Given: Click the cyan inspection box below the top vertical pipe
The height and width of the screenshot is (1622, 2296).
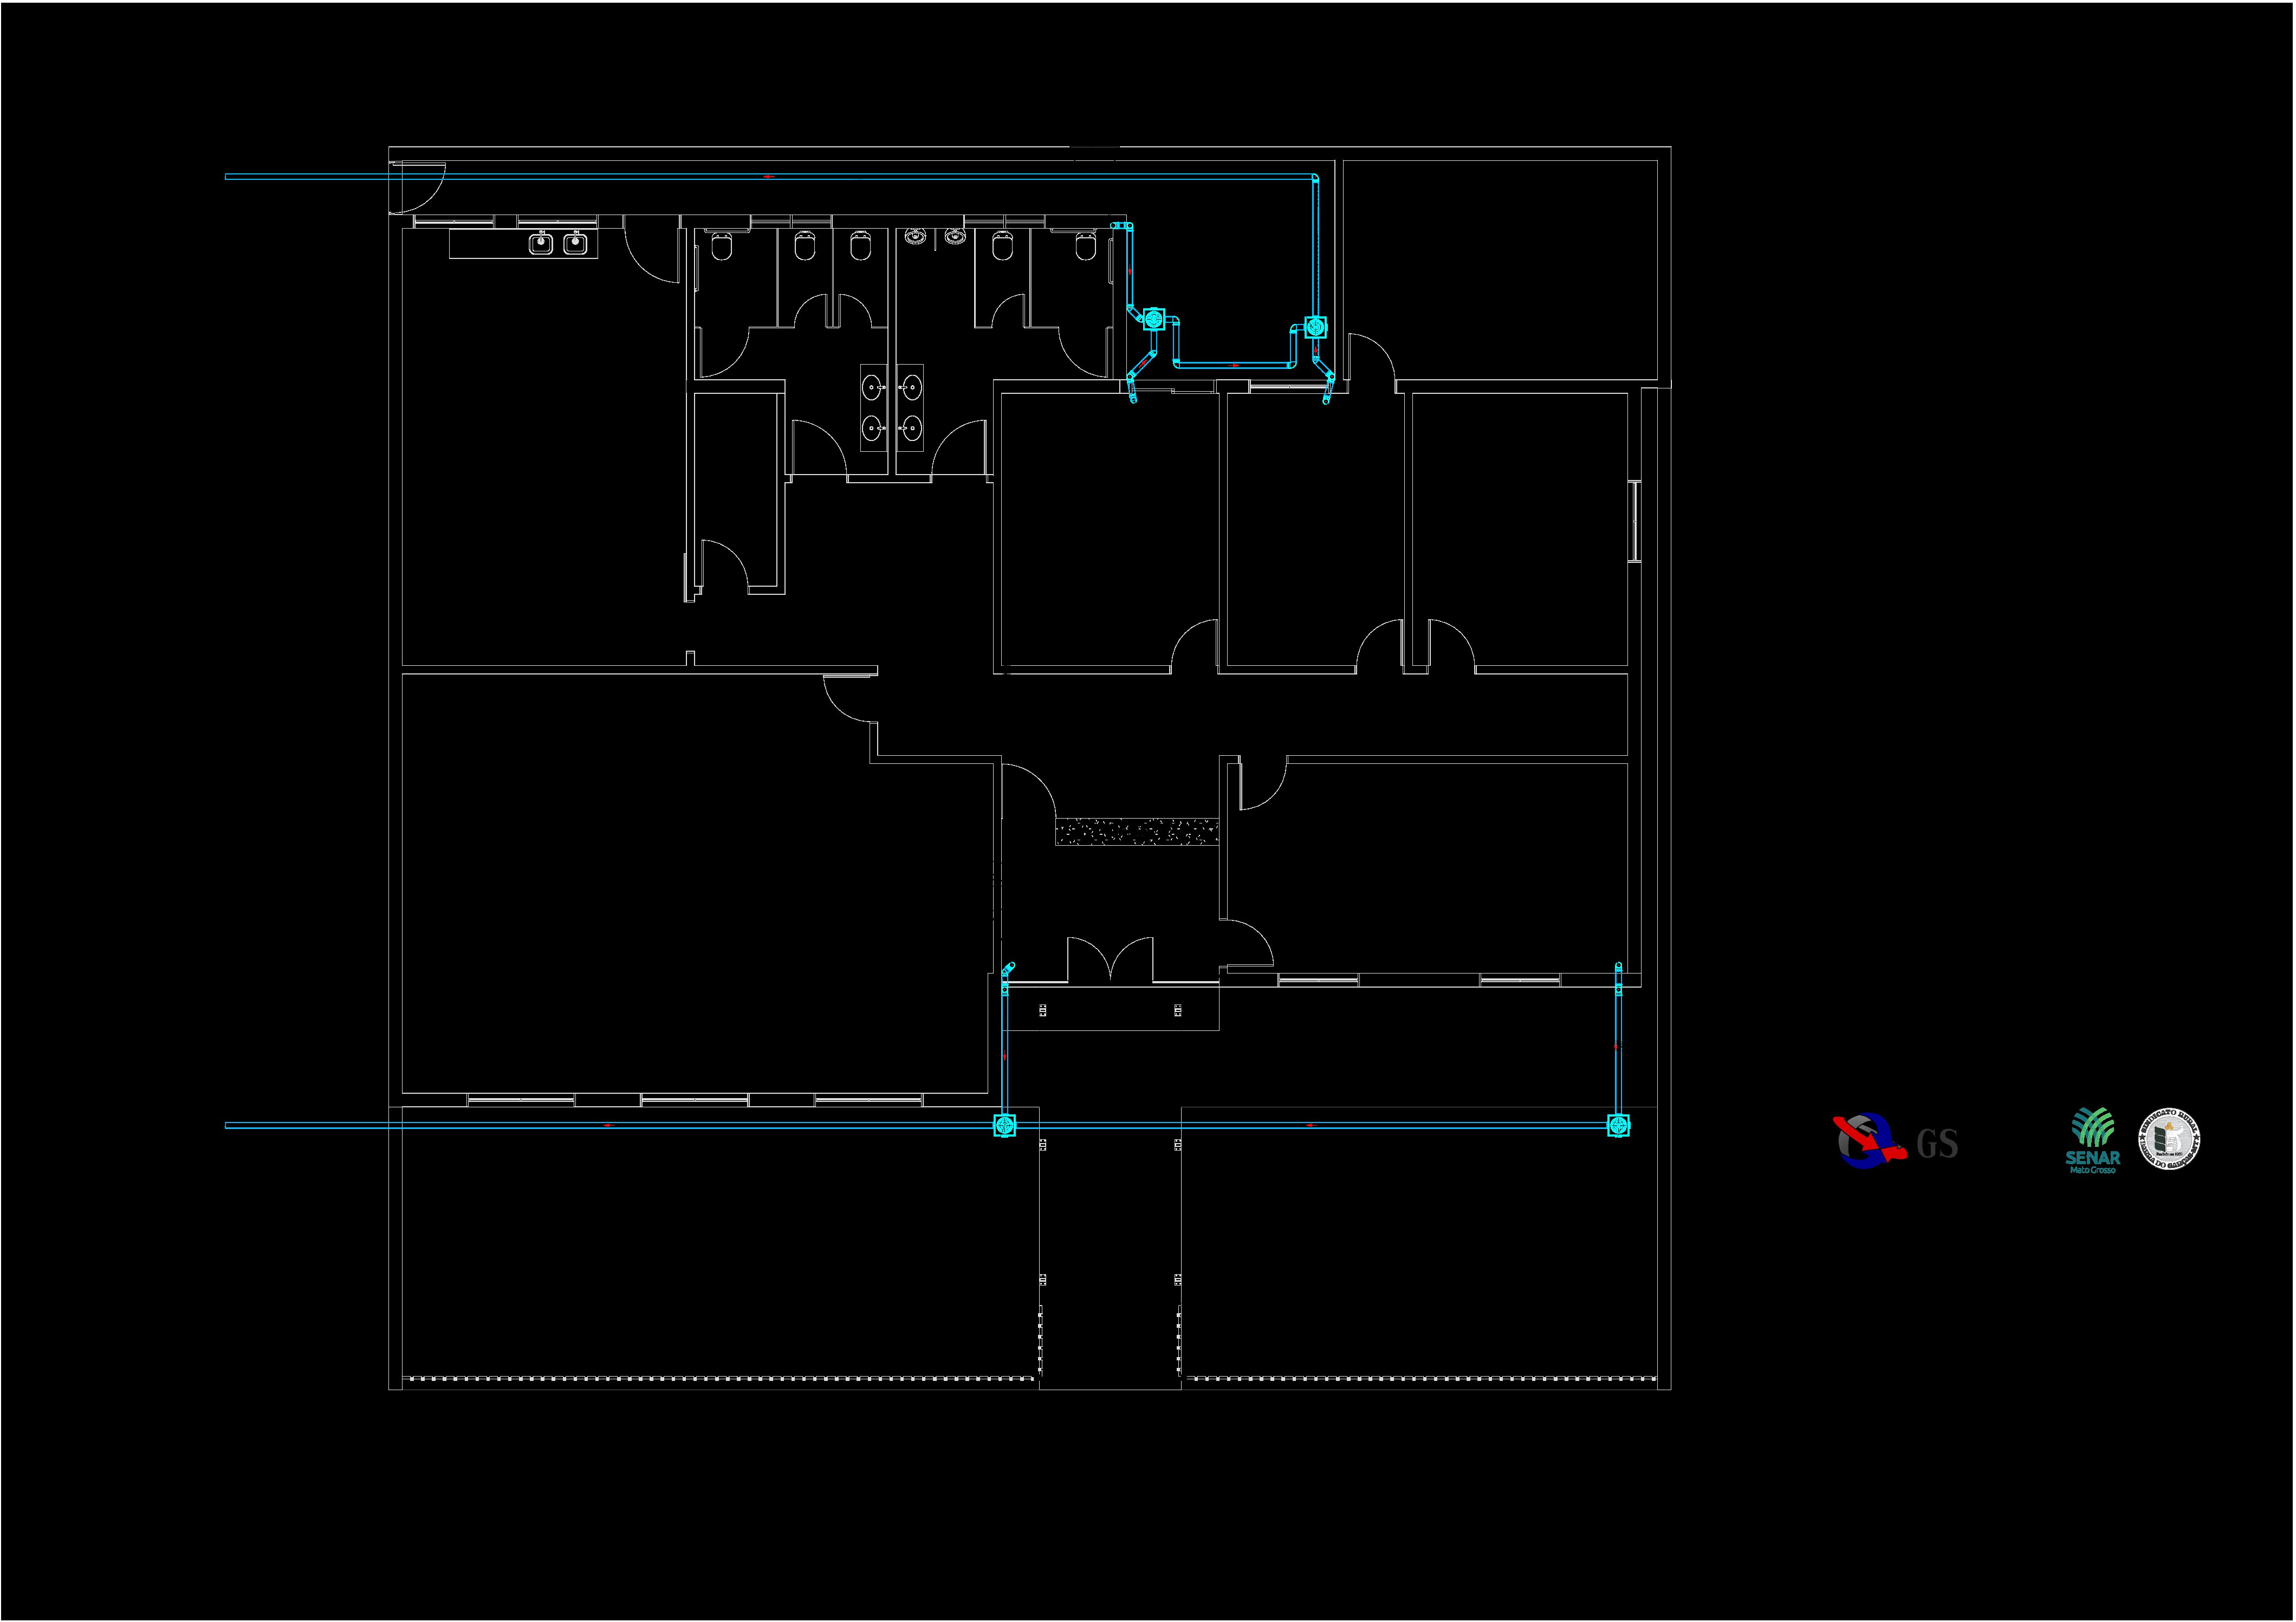Looking at the screenshot, I should pos(1315,327).
